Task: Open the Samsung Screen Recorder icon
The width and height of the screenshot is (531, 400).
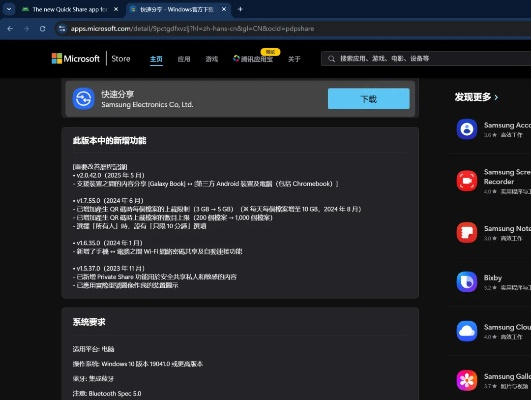Action: tap(467, 180)
